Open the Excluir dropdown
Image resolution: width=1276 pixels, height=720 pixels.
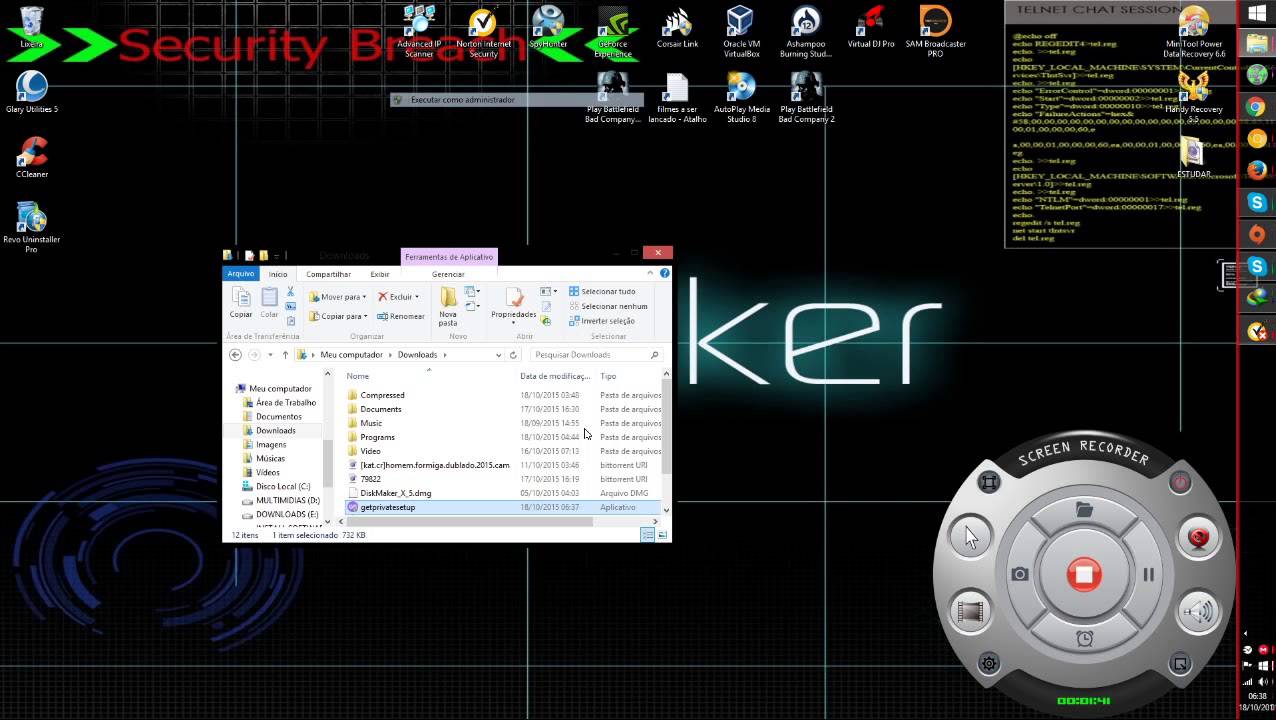(398, 297)
